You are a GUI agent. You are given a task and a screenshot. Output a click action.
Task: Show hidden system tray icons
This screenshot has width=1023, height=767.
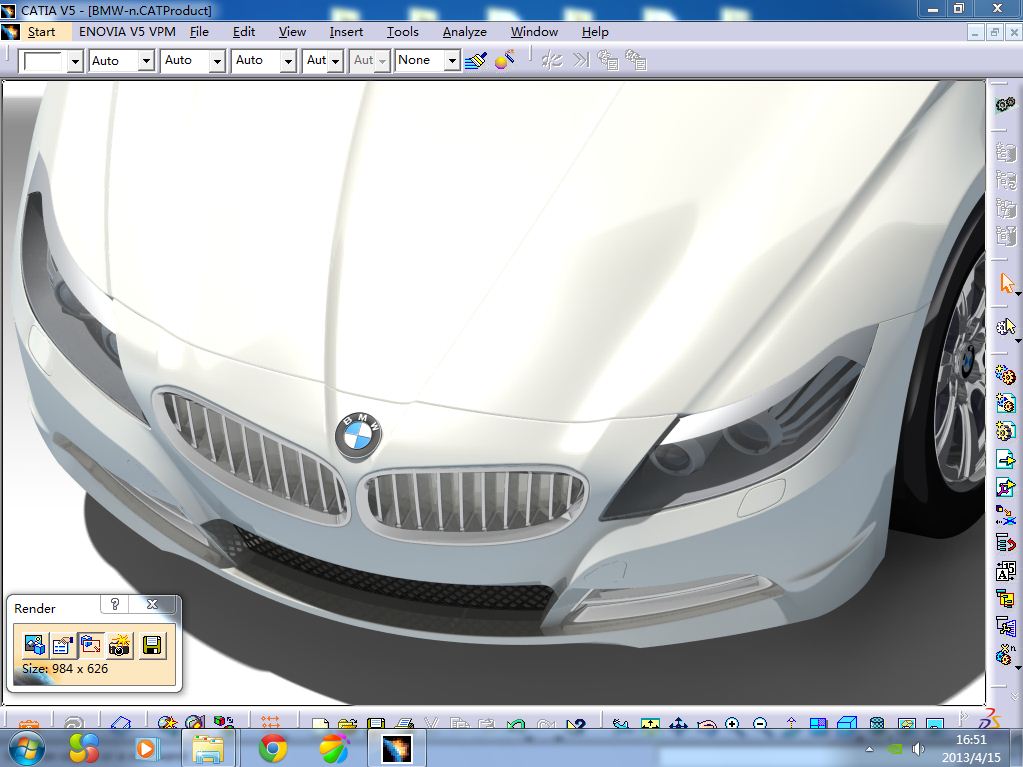(869, 749)
